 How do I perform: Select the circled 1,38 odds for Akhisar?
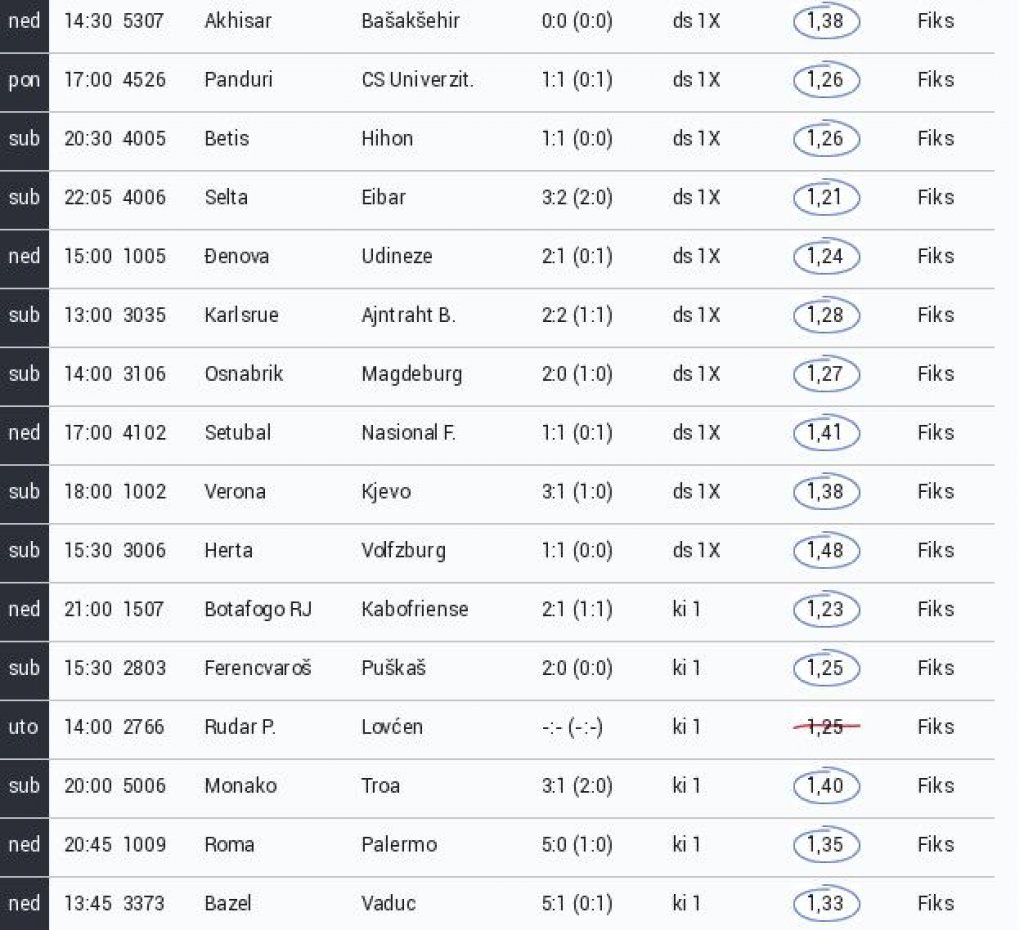pos(826,21)
